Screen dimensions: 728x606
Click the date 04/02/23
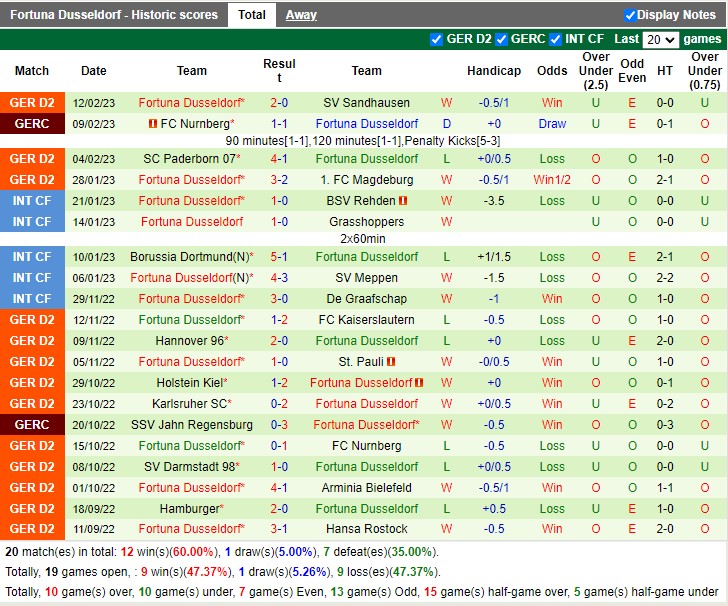tap(93, 159)
